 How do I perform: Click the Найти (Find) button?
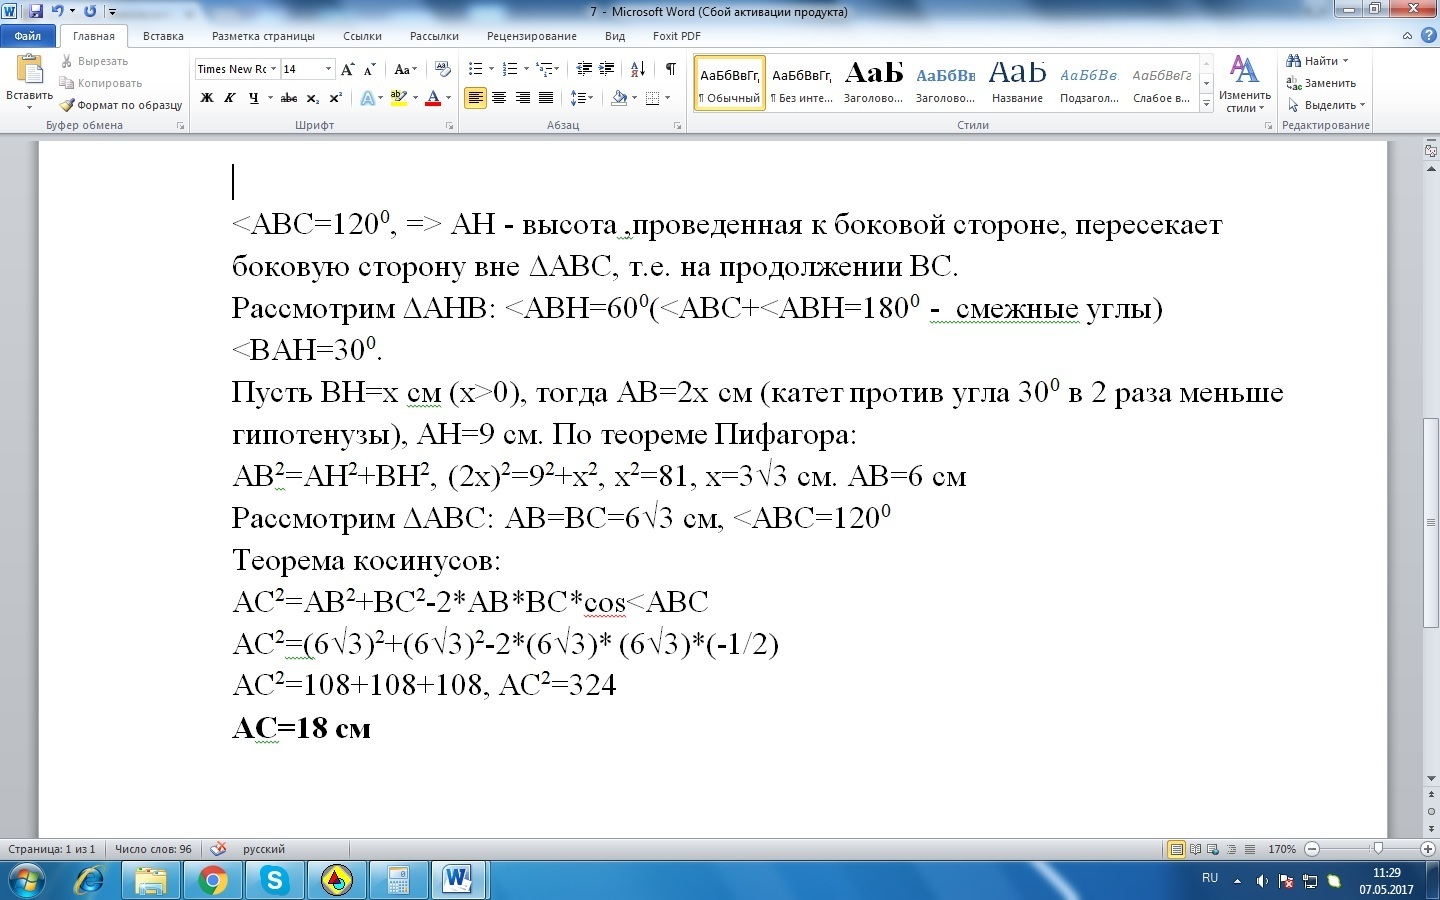click(x=1319, y=61)
